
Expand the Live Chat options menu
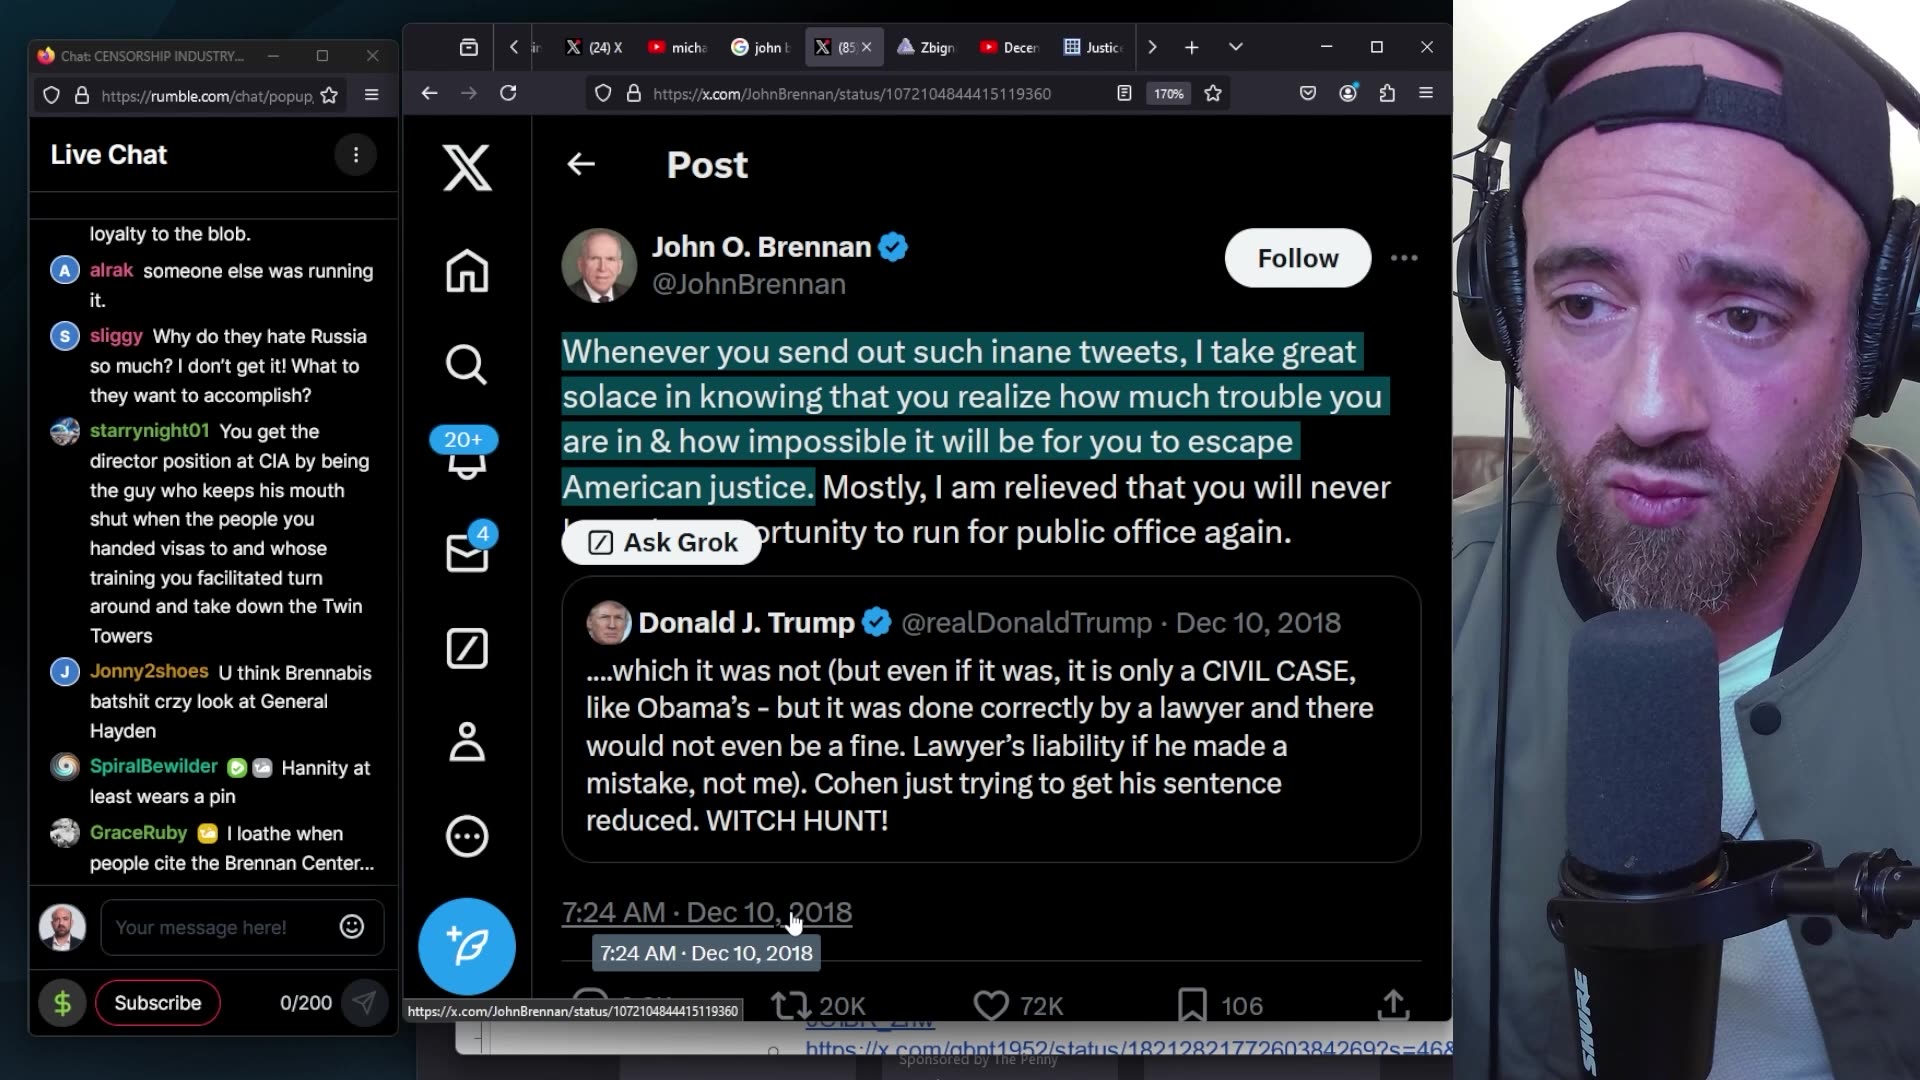[x=356, y=155]
